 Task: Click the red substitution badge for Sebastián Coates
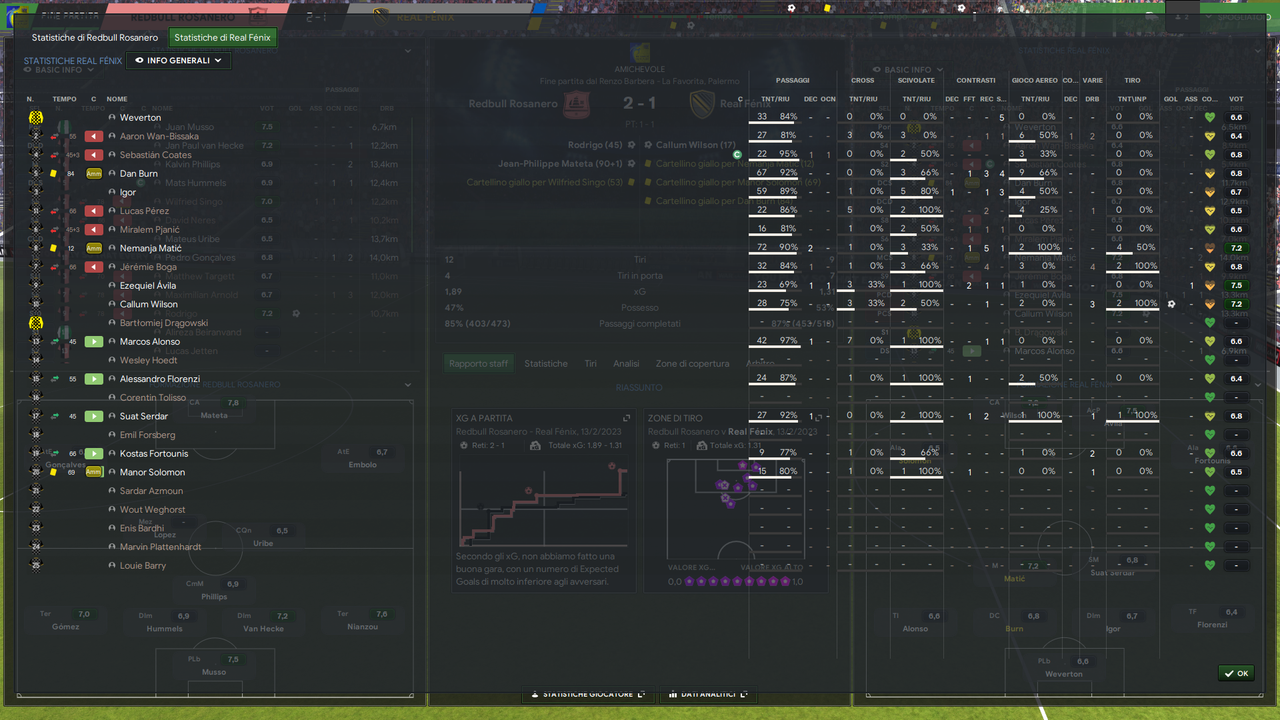pyautogui.click(x=94, y=155)
